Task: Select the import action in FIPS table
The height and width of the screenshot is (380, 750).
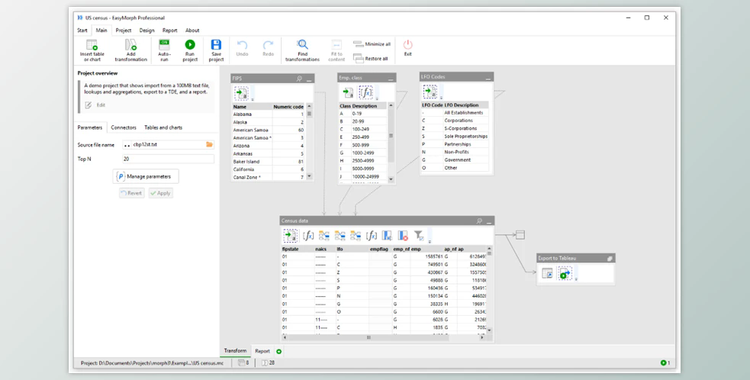Action: [x=241, y=93]
